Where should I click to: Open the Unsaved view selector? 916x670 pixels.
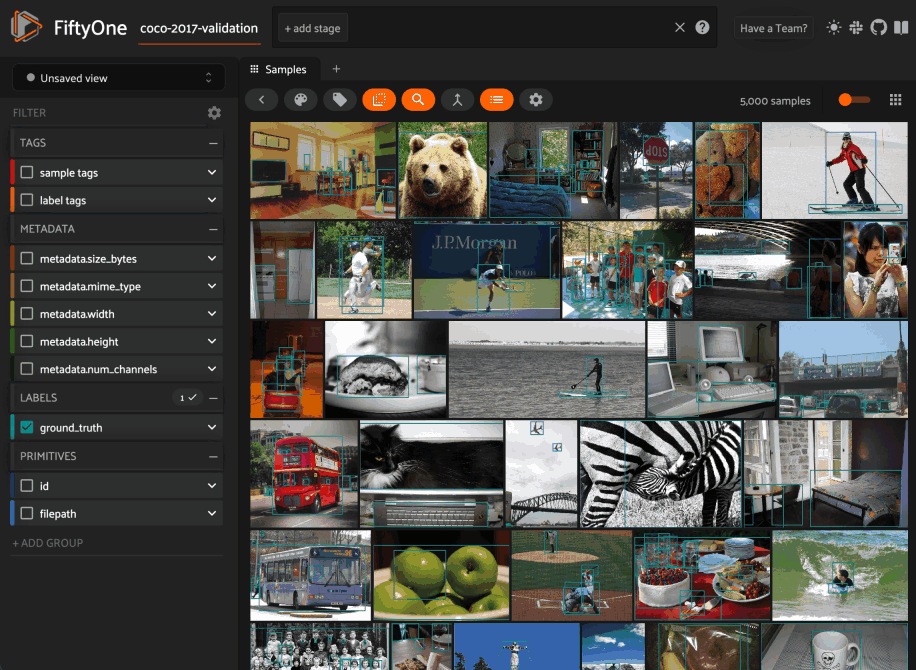(119, 78)
